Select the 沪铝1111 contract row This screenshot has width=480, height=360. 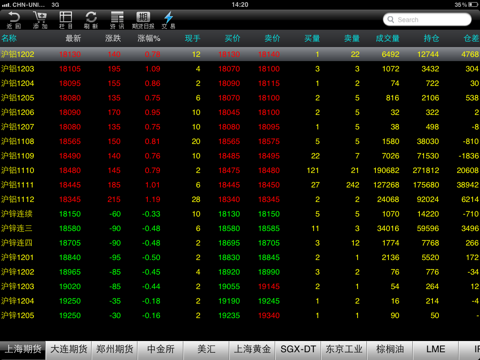tap(240, 185)
